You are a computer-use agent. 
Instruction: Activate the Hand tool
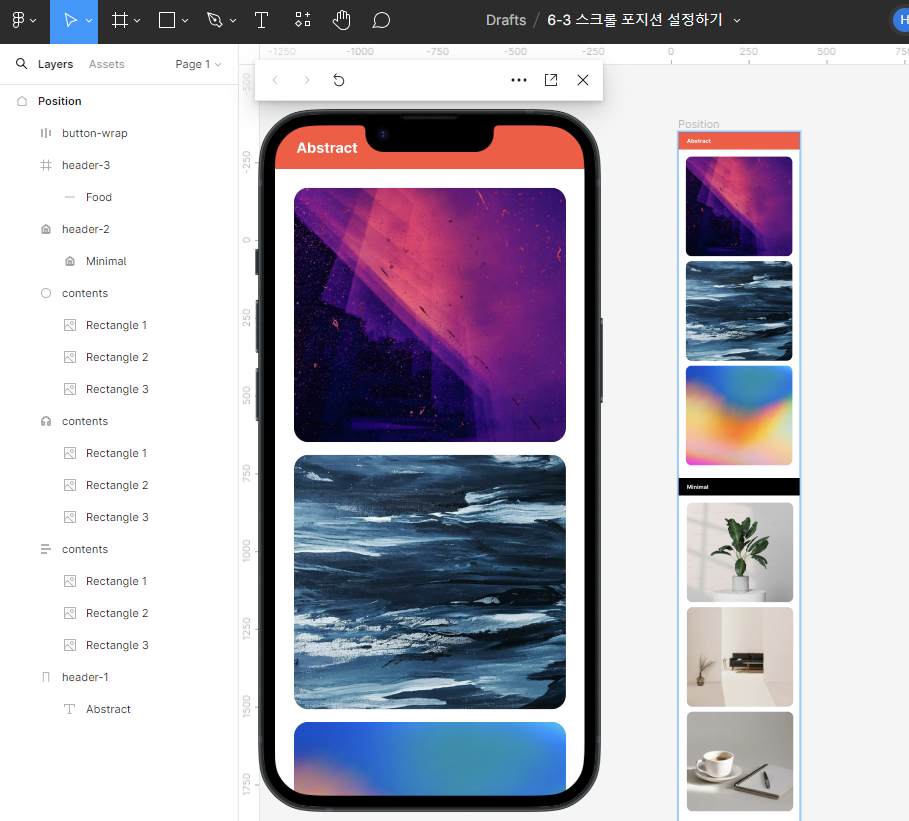[x=341, y=20]
